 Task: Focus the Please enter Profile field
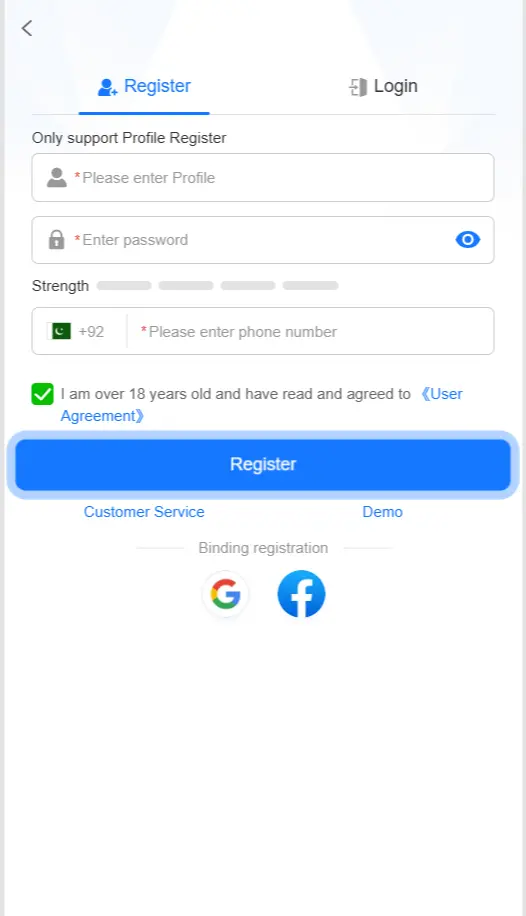(x=263, y=178)
